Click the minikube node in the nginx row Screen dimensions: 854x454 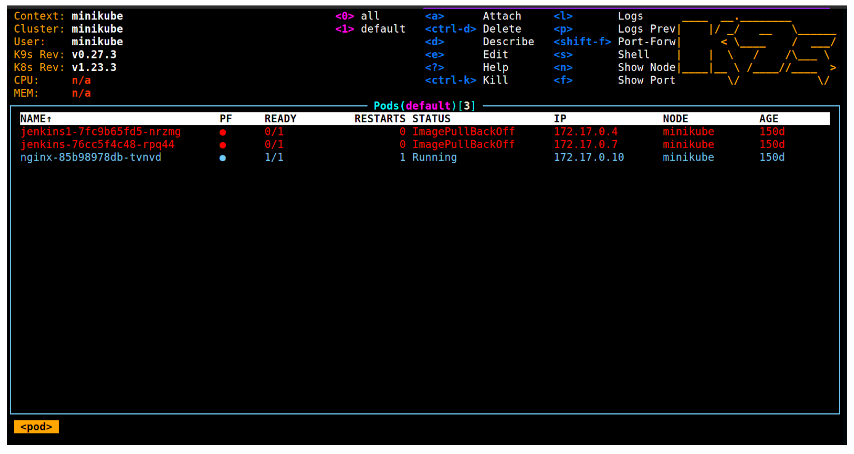(688, 157)
